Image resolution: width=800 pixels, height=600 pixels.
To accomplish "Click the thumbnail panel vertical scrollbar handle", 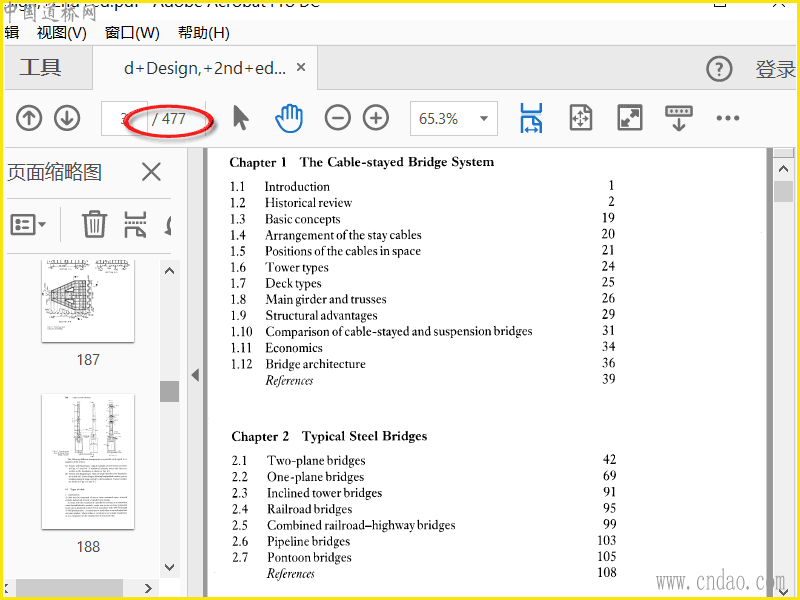I will click(x=170, y=391).
